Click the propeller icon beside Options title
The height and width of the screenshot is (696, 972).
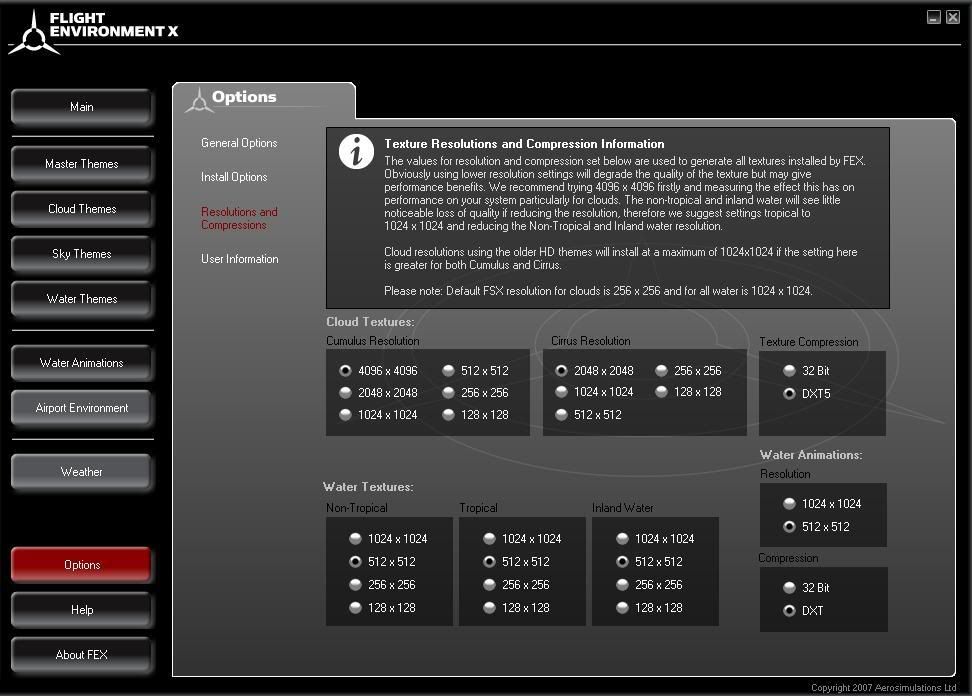click(x=198, y=98)
